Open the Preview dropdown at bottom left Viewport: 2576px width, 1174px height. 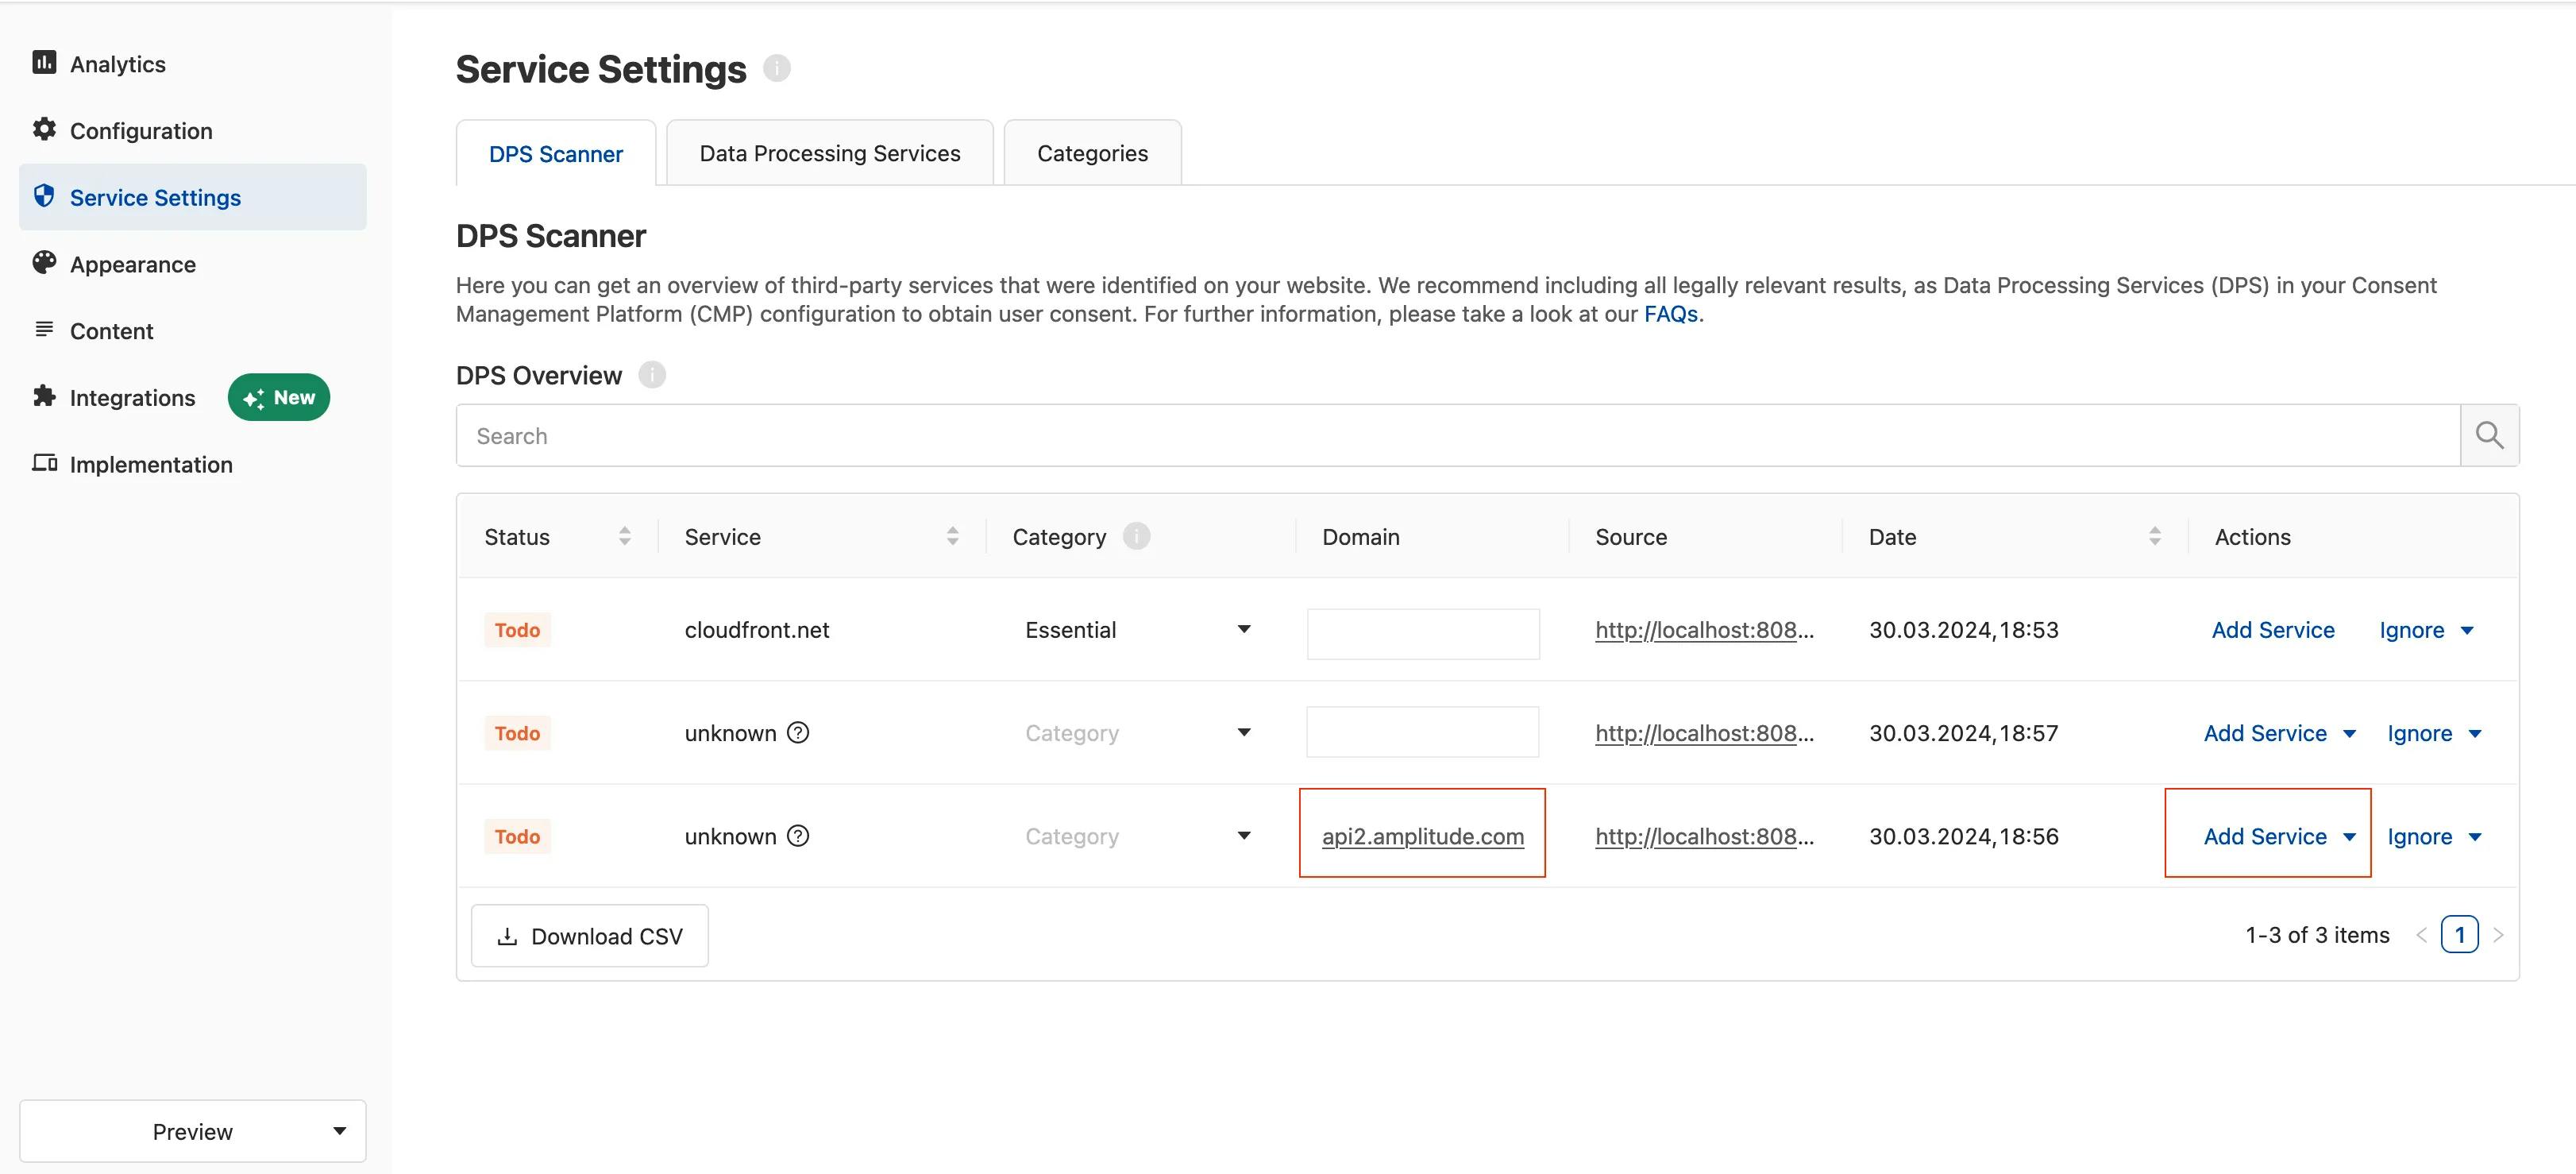tap(193, 1131)
